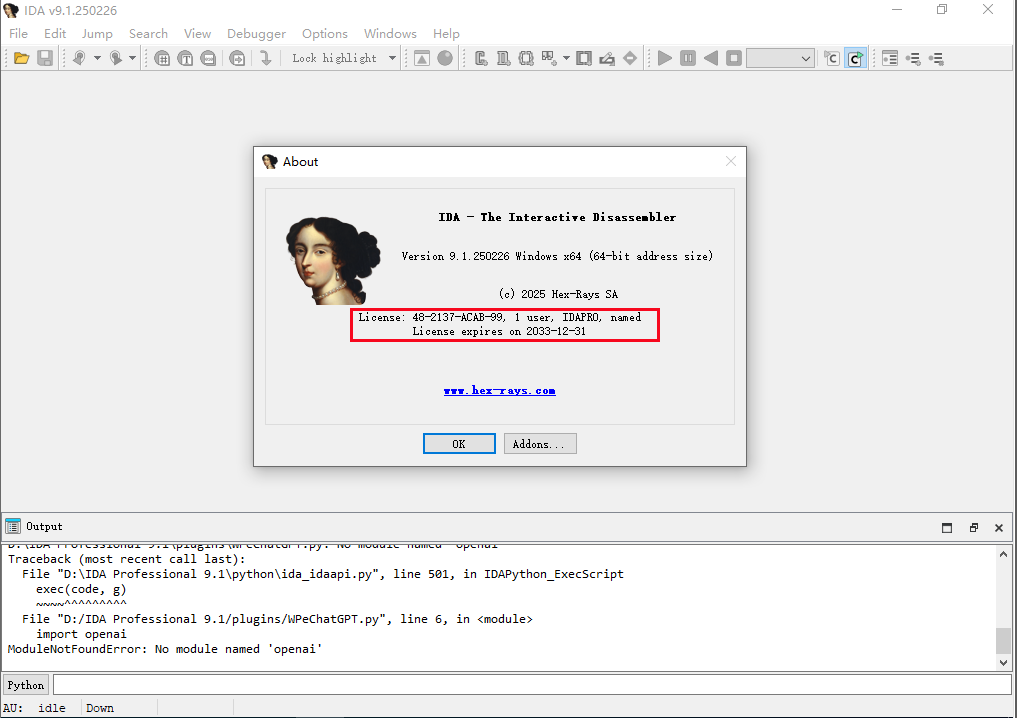This screenshot has height=718, width=1017.
Task: Open the www.hex-rays.com link
Action: pos(499,390)
